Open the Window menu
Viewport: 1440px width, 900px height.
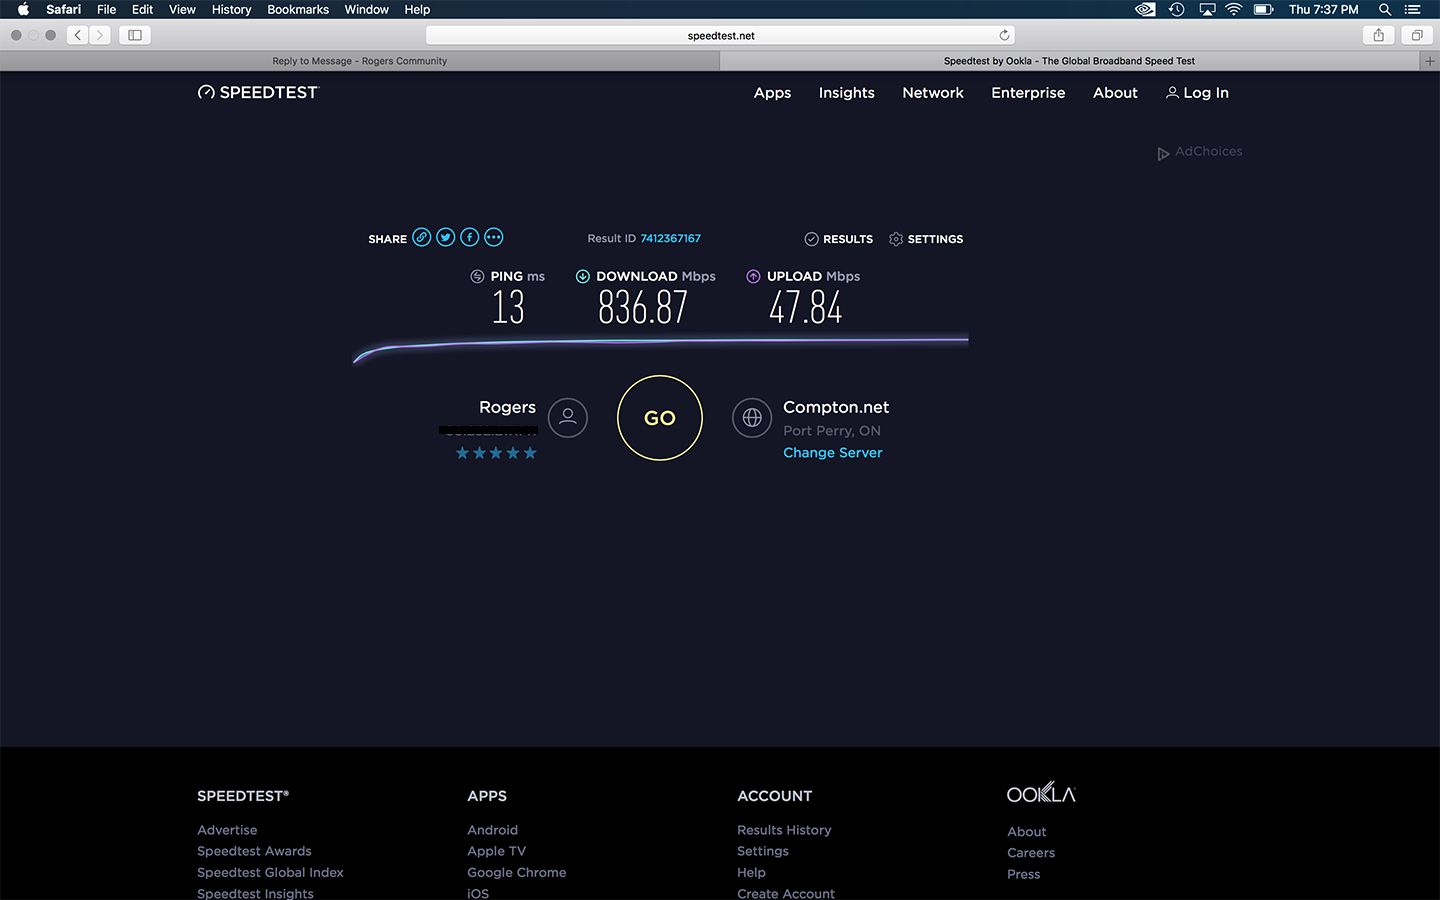pos(366,9)
